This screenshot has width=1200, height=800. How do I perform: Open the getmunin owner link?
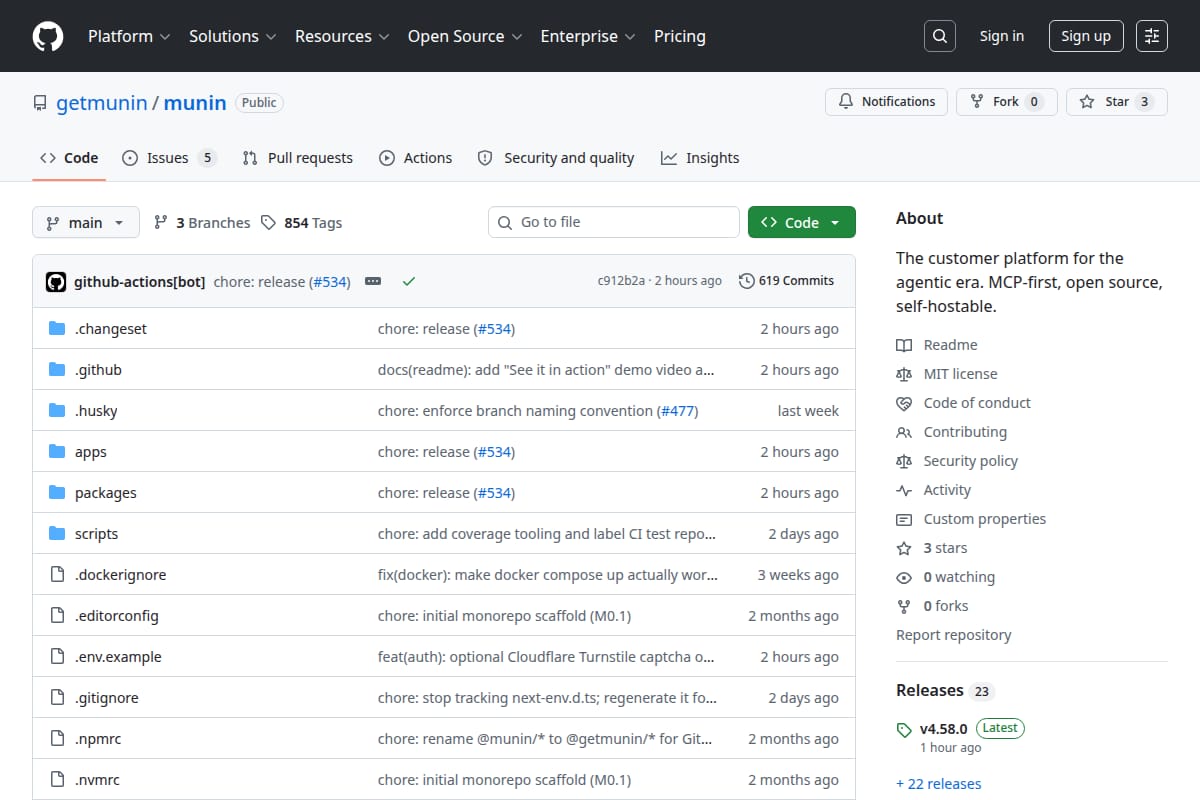pyautogui.click(x=102, y=103)
